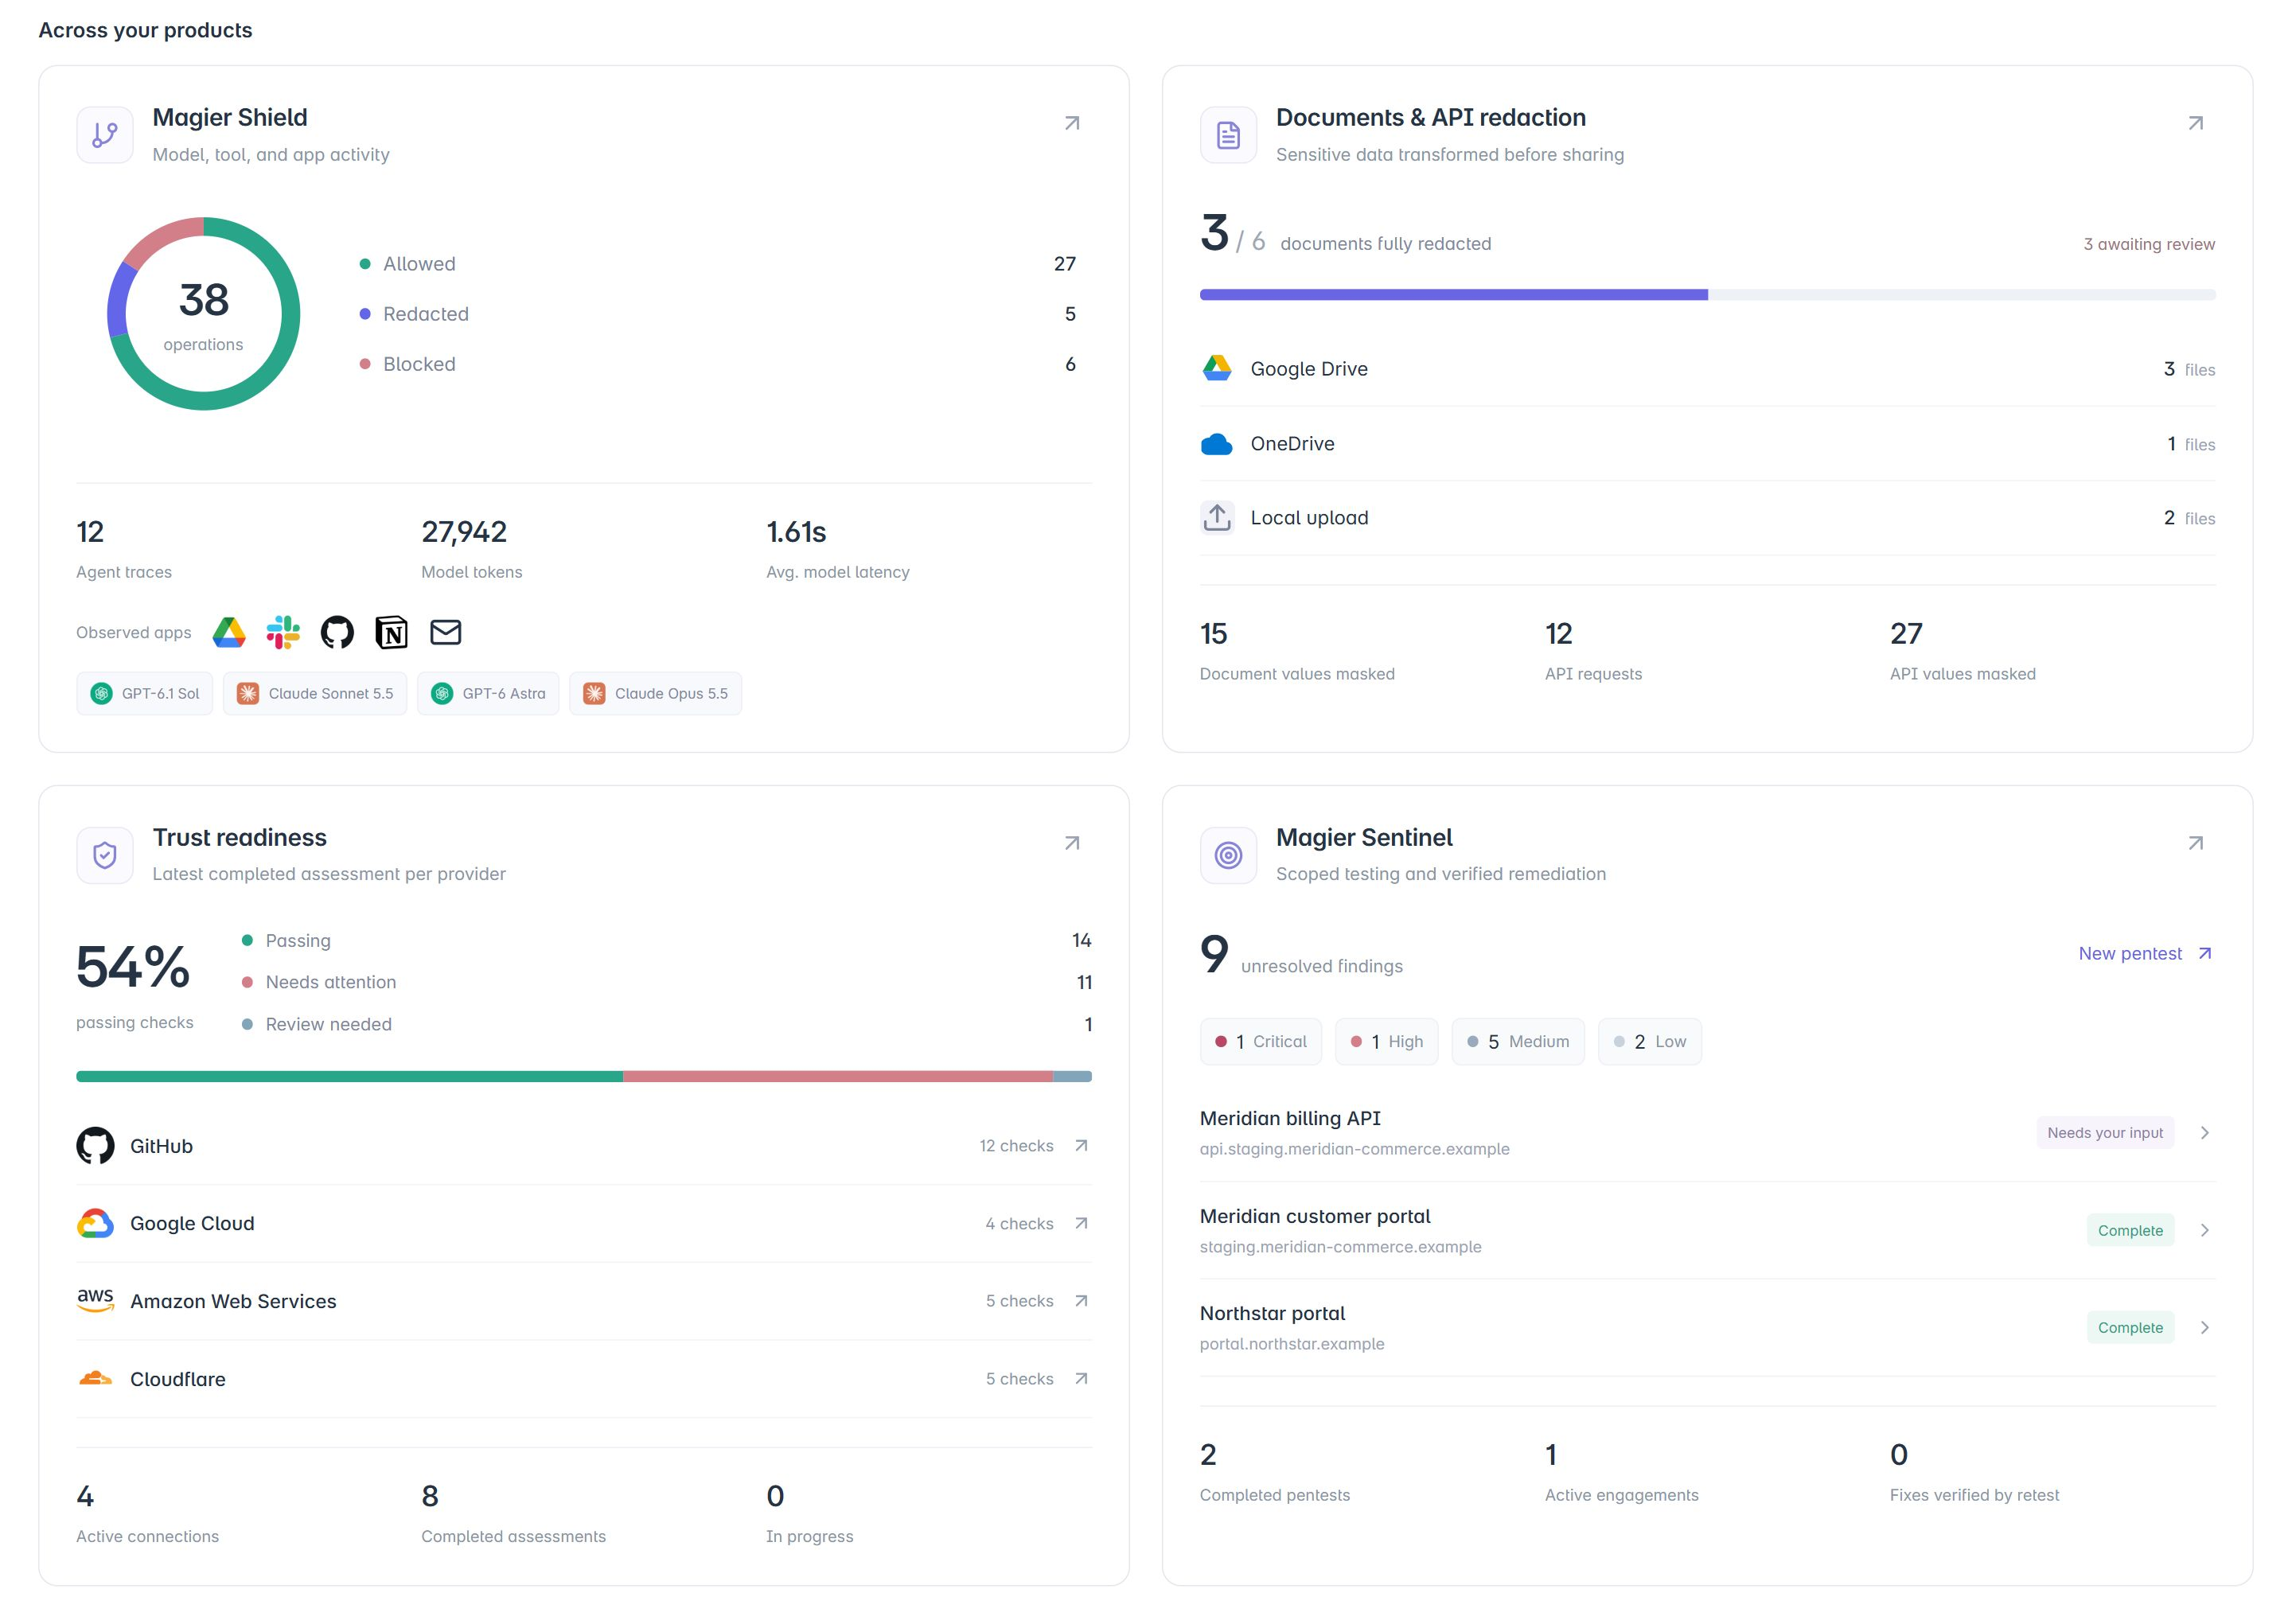The height and width of the screenshot is (1624, 2292).
Task: Filter findings by 1 High
Action: [1386, 1041]
